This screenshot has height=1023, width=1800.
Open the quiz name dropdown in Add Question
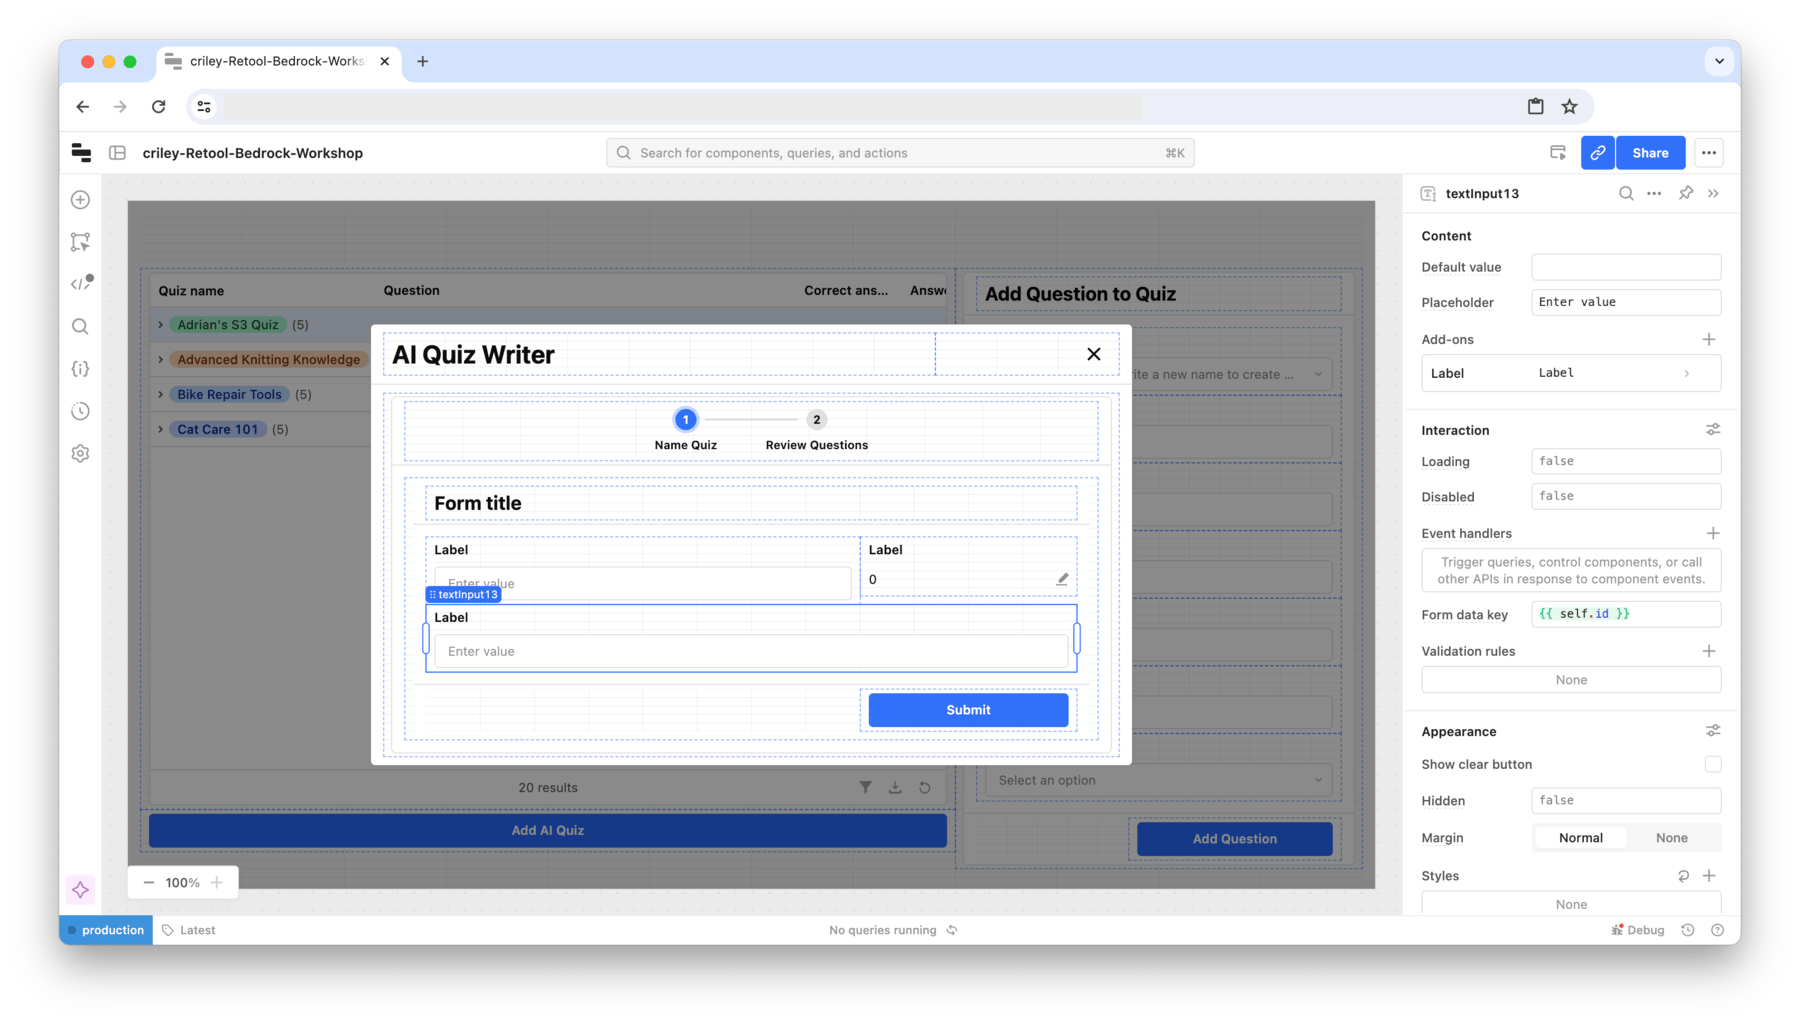pos(1232,374)
